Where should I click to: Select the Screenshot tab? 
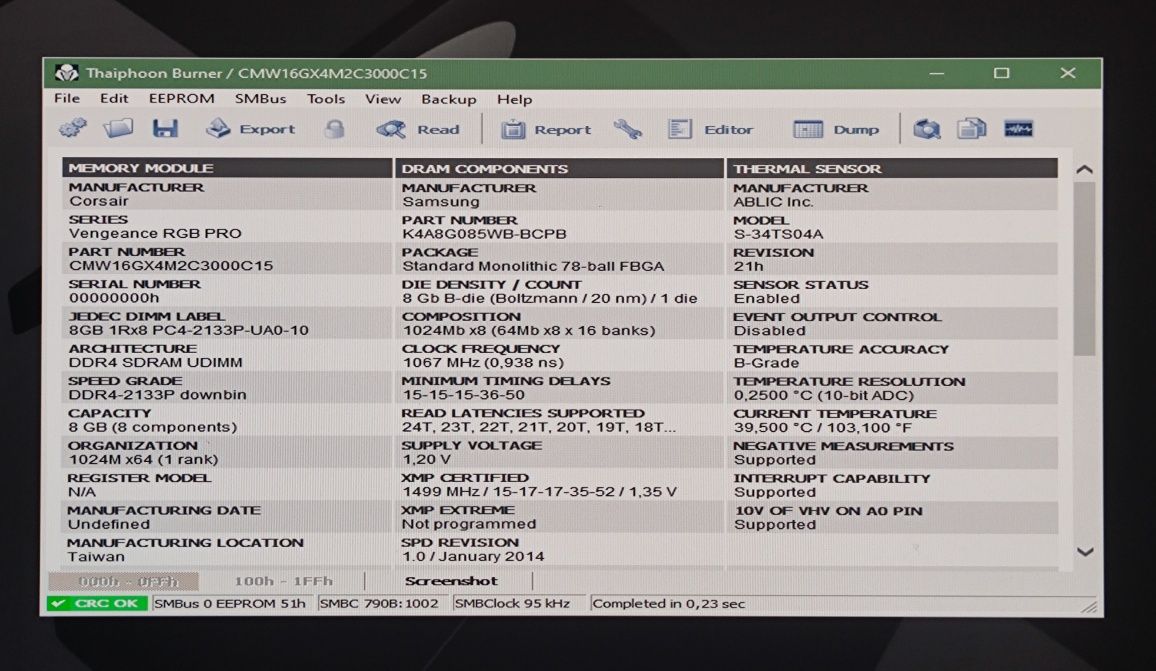[450, 581]
